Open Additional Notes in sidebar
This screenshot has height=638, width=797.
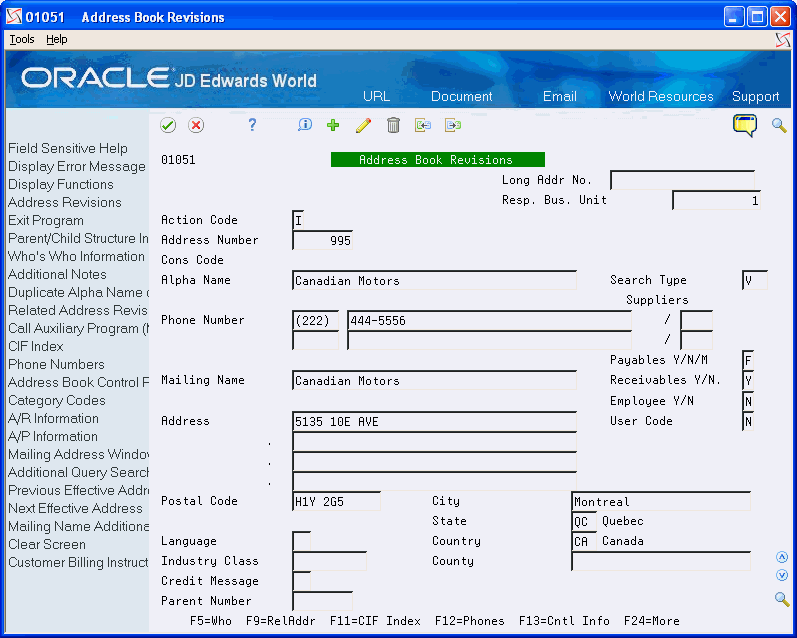point(57,275)
